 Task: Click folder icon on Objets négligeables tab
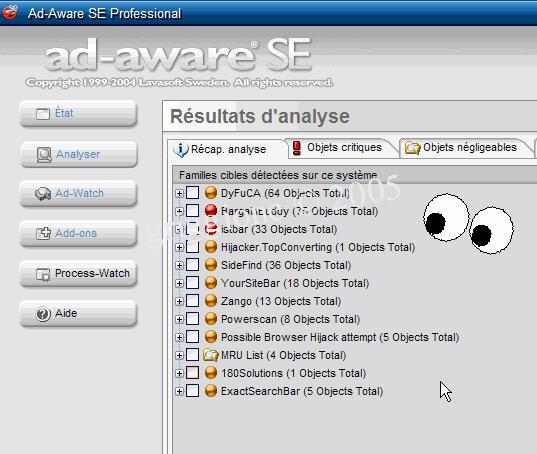point(413,148)
